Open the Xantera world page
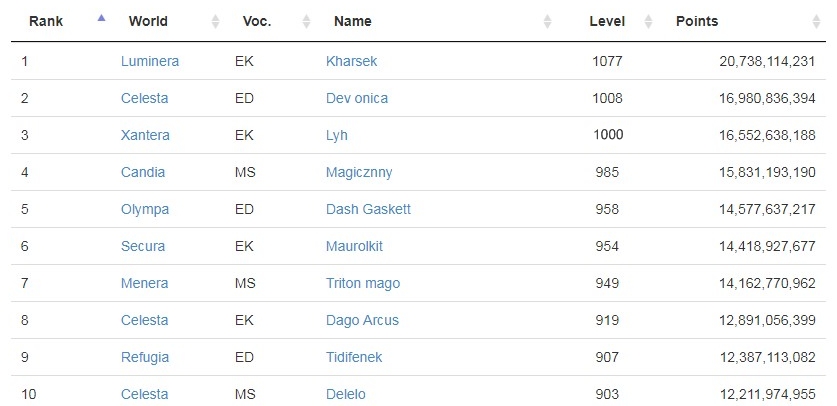Screen dimensions: 837x406 coord(145,135)
